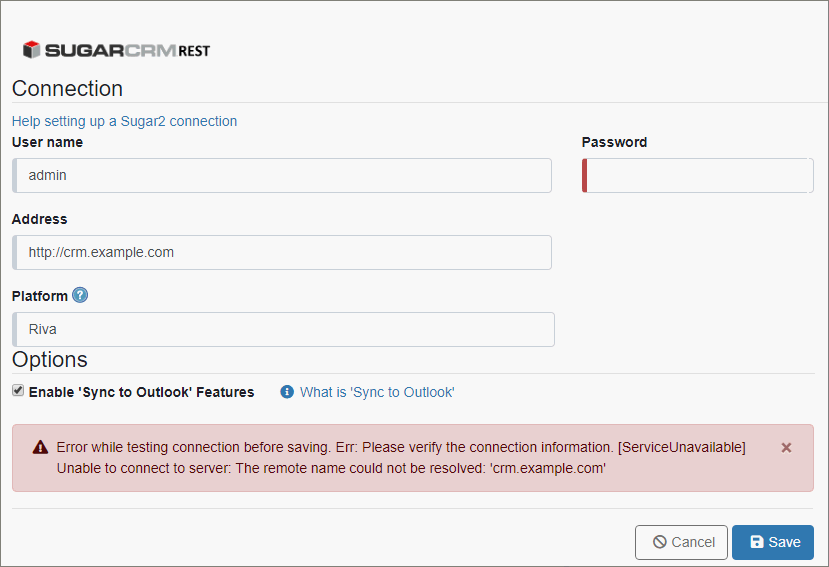This screenshot has width=829, height=567.
Task: Click the Address label
Action: pos(40,219)
